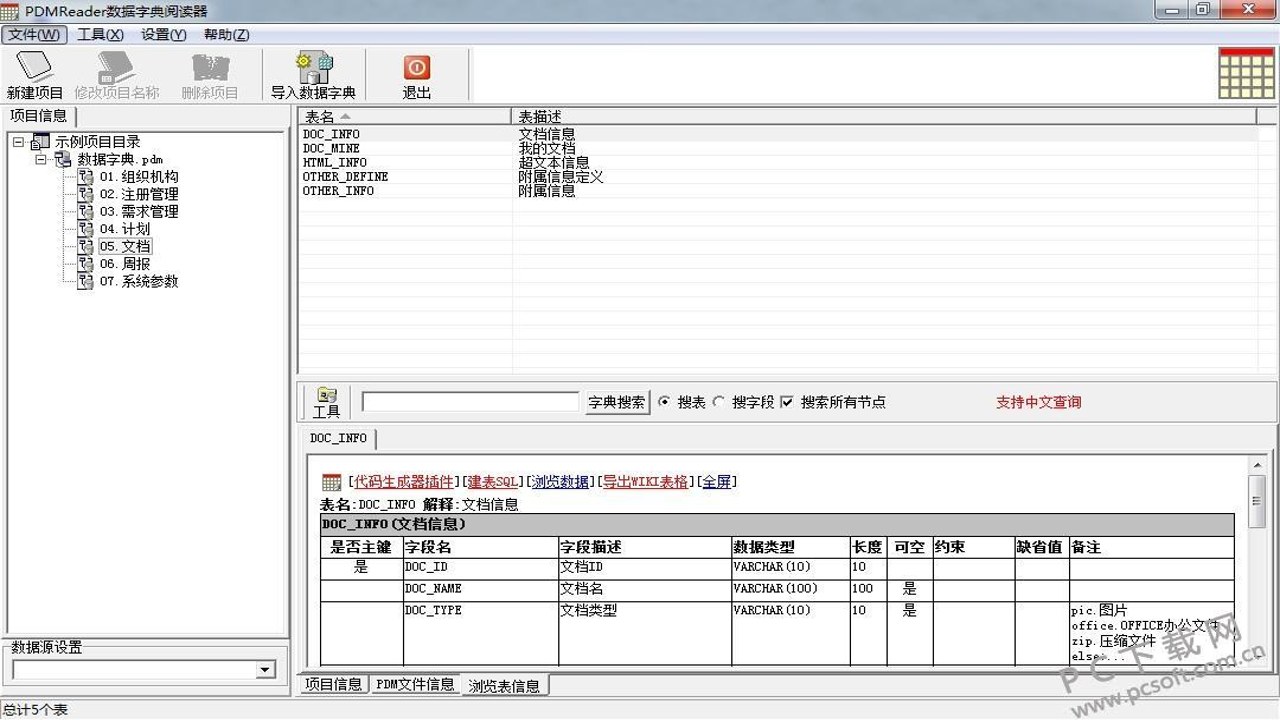The image size is (1280, 720).
Task: Select the OTHER_DEFINE table row
Action: pos(777,177)
